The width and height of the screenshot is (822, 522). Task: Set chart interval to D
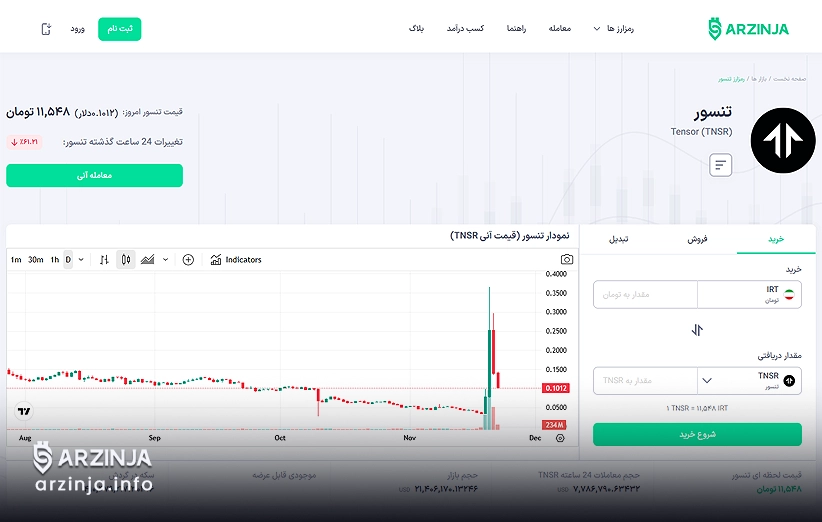pyautogui.click(x=68, y=259)
